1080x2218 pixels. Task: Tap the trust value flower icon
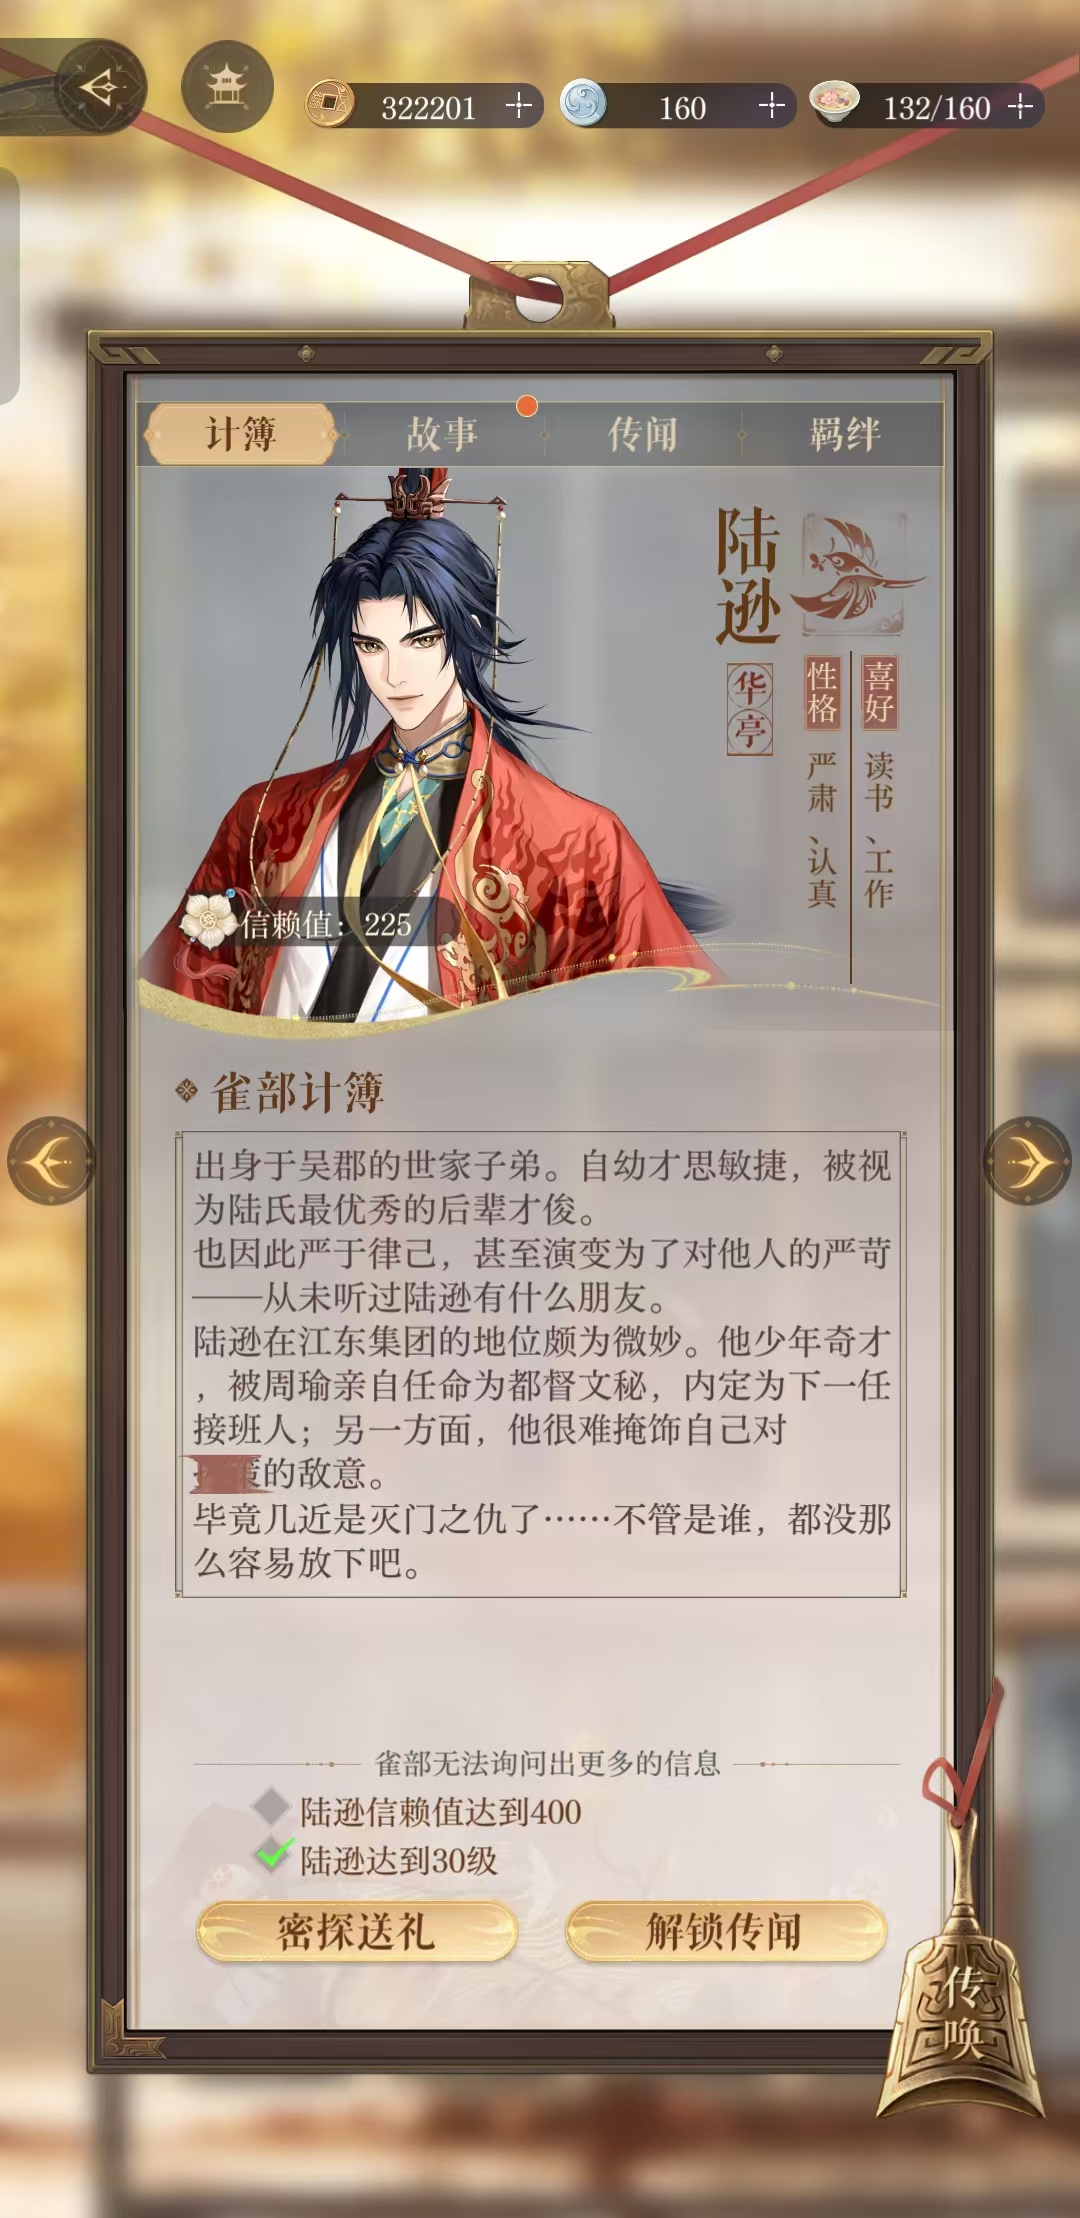(x=208, y=920)
